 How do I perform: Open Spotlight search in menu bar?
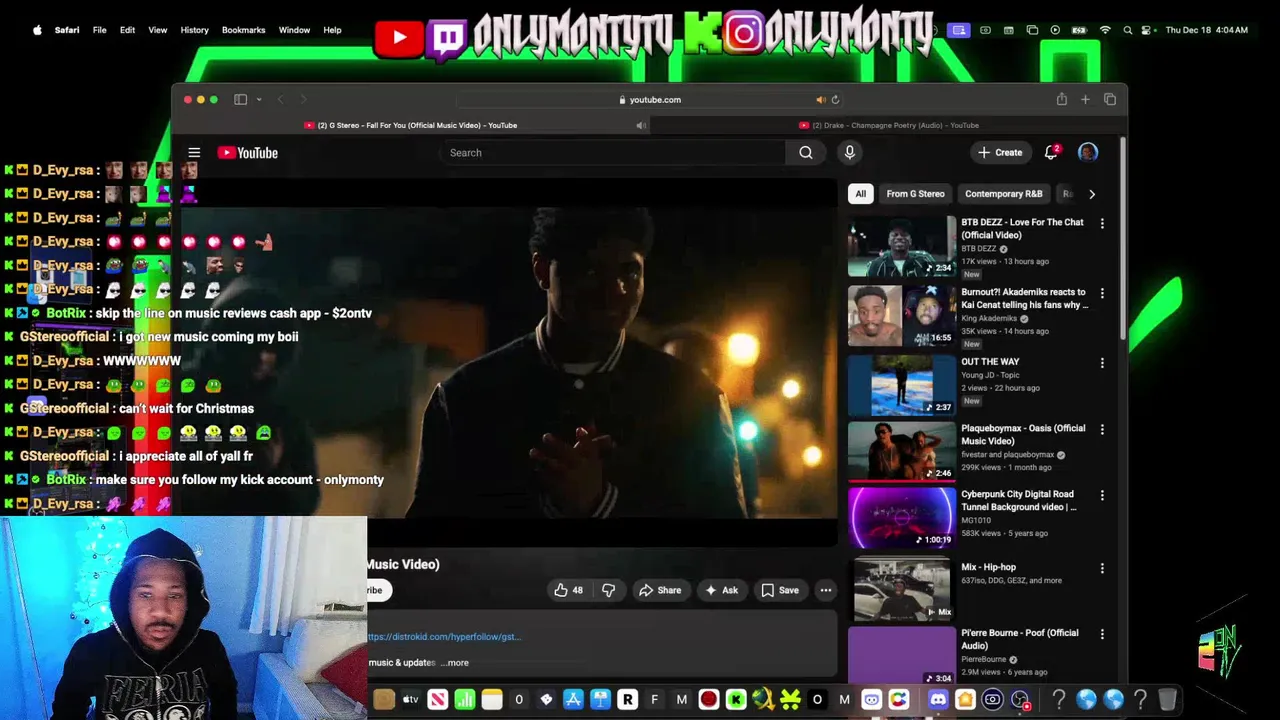(x=1128, y=30)
